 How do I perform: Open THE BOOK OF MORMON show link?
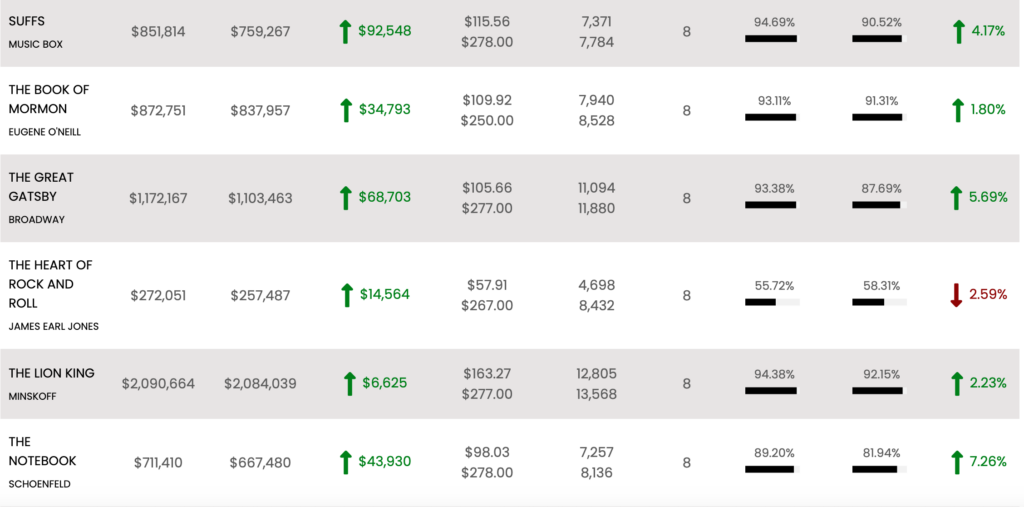[49, 99]
